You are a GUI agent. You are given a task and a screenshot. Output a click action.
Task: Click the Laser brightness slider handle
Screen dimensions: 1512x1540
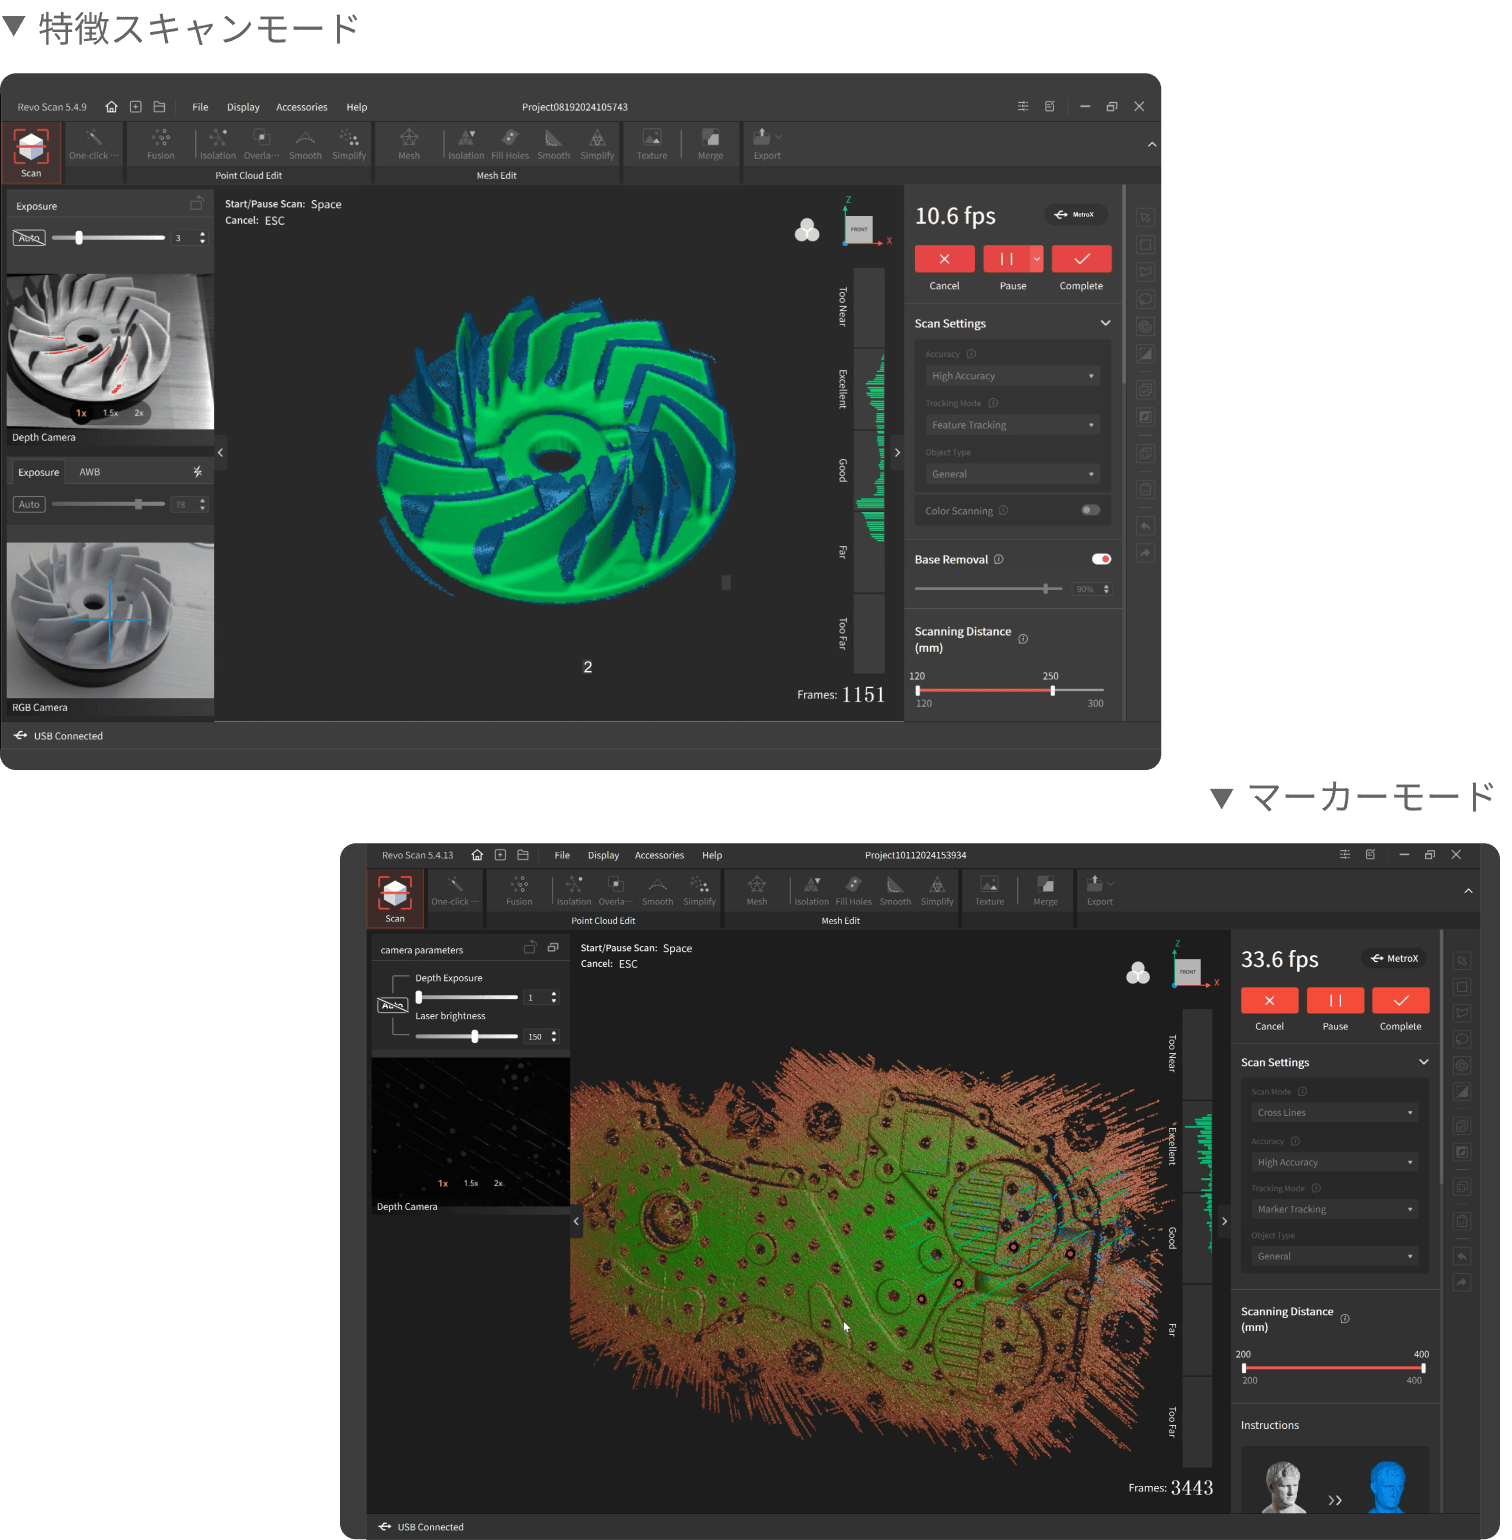pyautogui.click(x=475, y=1036)
